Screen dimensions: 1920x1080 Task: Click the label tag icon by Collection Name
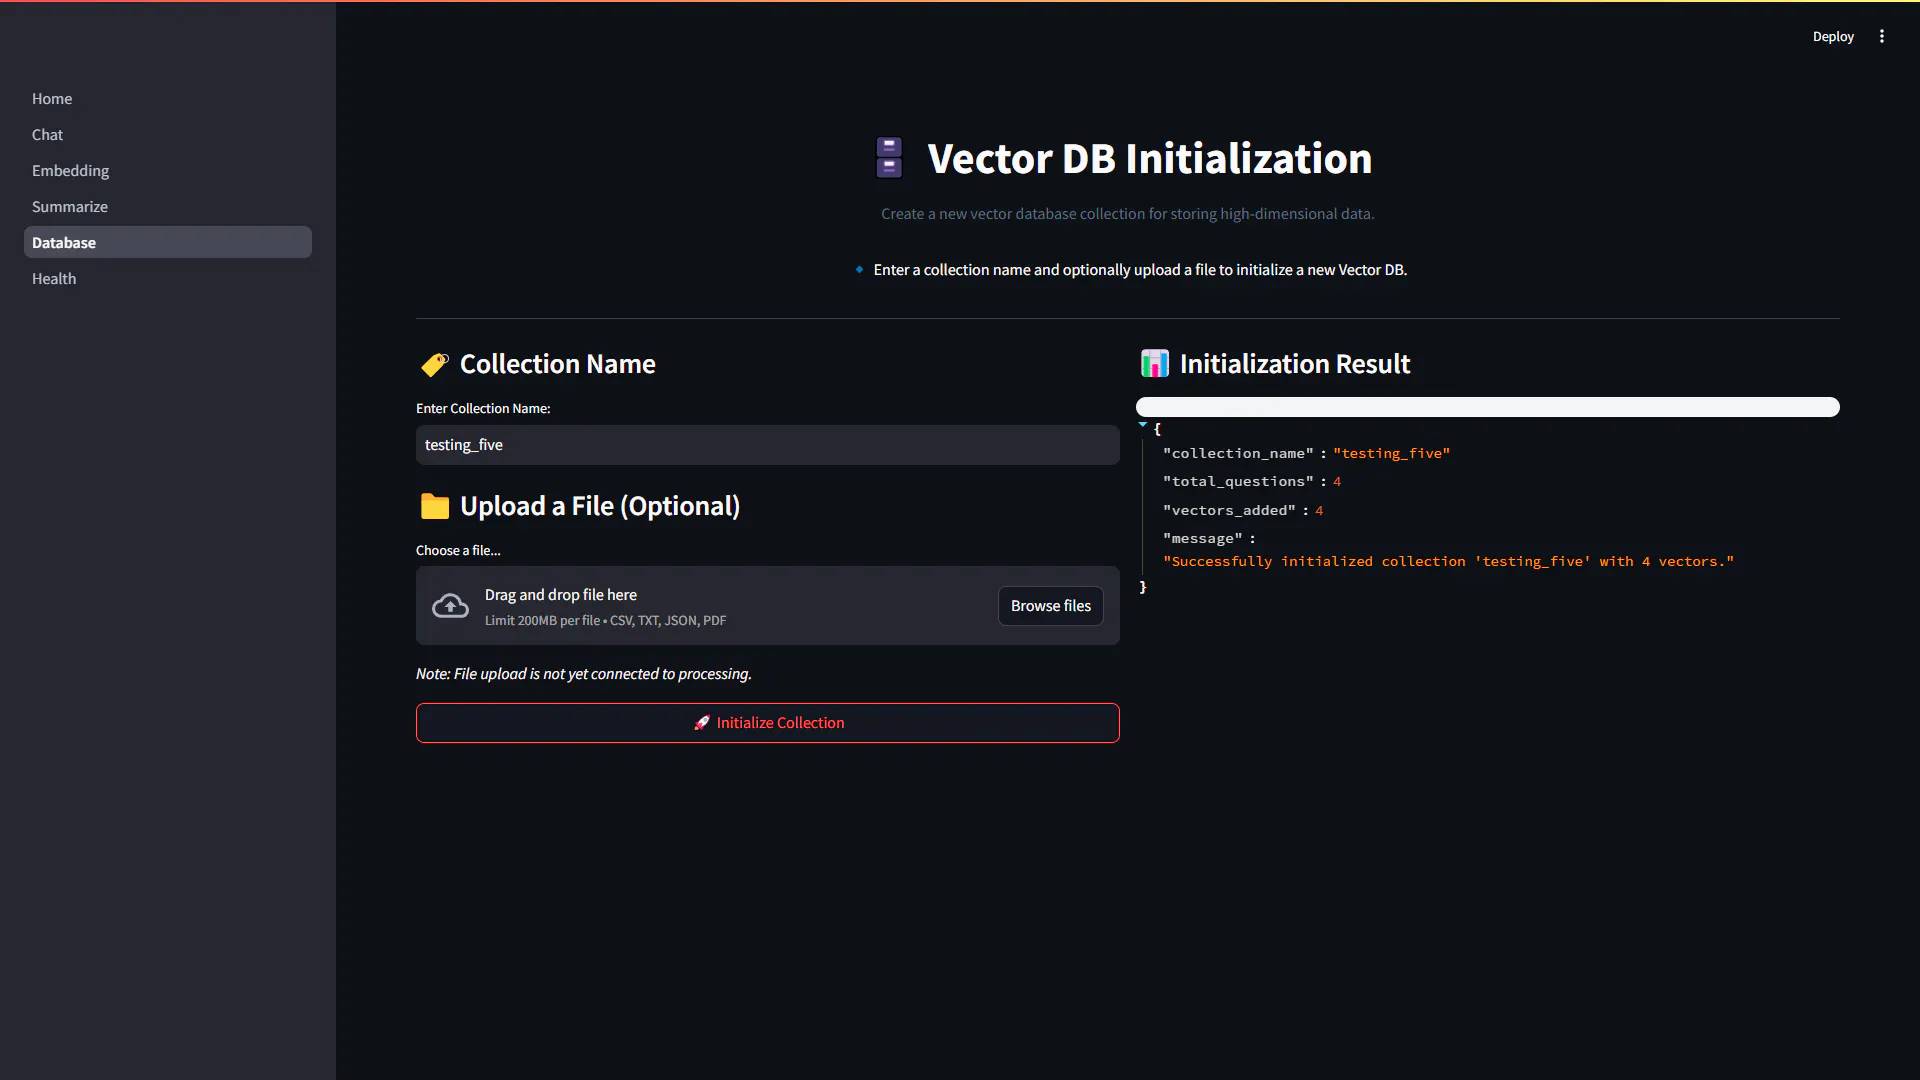point(435,365)
